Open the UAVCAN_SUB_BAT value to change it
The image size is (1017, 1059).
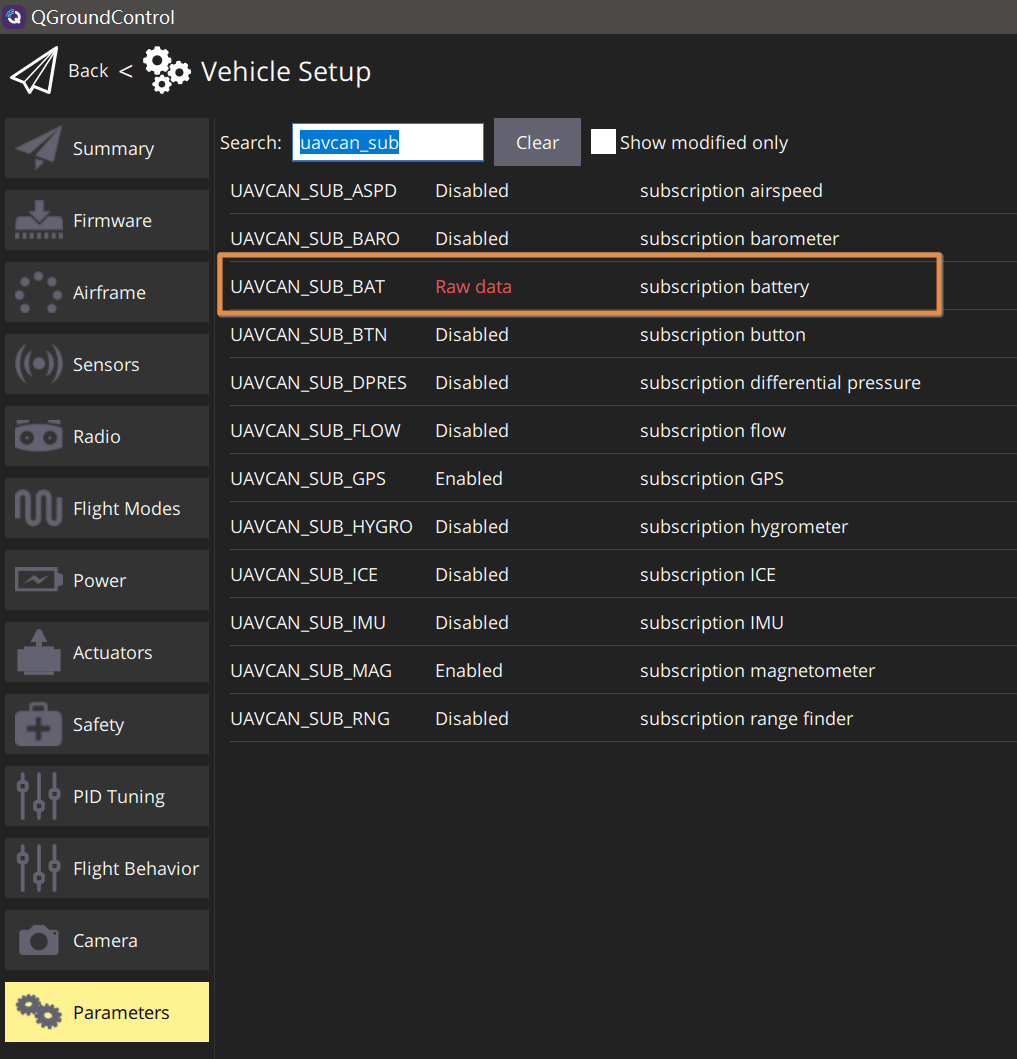point(473,286)
